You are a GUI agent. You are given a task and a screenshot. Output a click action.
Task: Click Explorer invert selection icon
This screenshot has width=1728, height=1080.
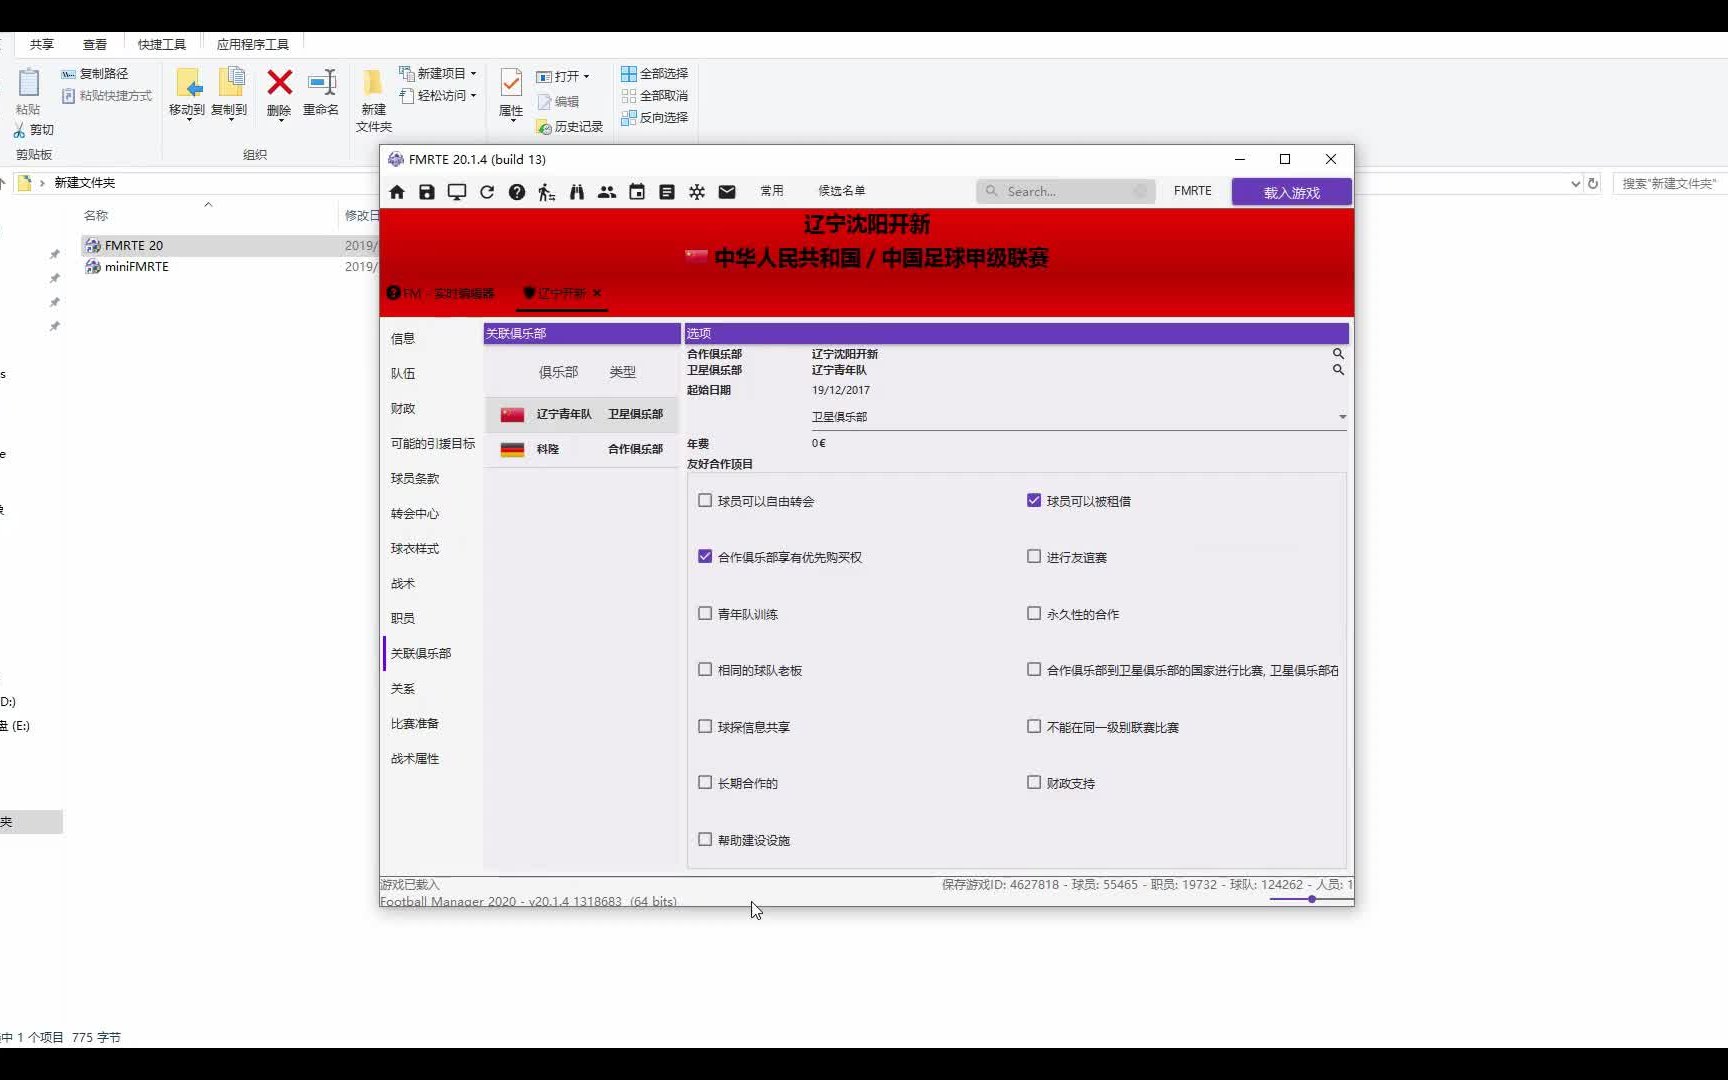pyautogui.click(x=629, y=118)
